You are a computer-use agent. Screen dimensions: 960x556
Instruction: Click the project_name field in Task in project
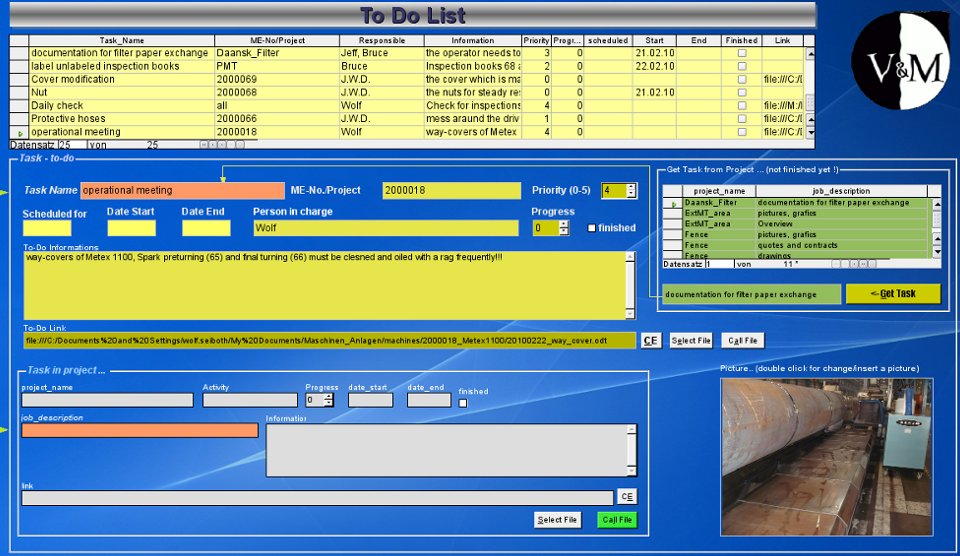107,400
